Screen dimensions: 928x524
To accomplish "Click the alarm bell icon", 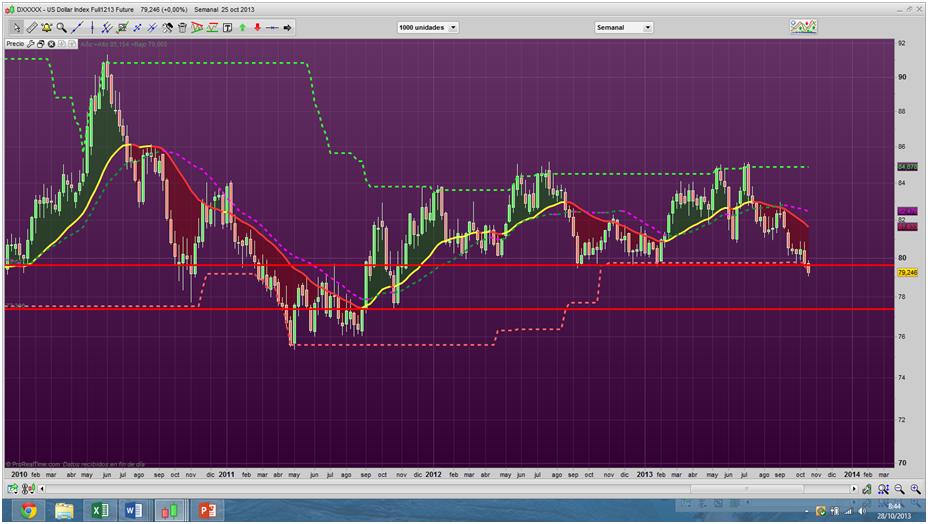I will (46, 27).
